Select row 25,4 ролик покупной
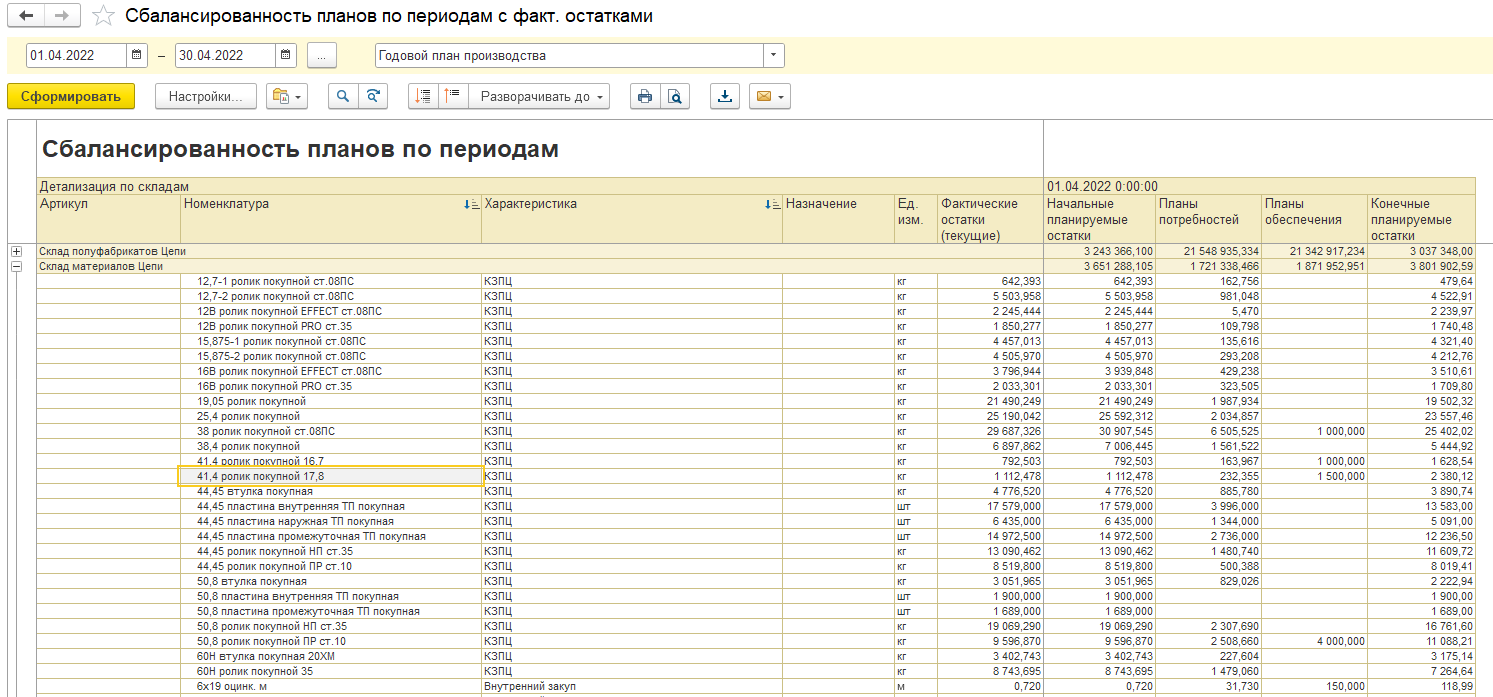 tap(248, 416)
